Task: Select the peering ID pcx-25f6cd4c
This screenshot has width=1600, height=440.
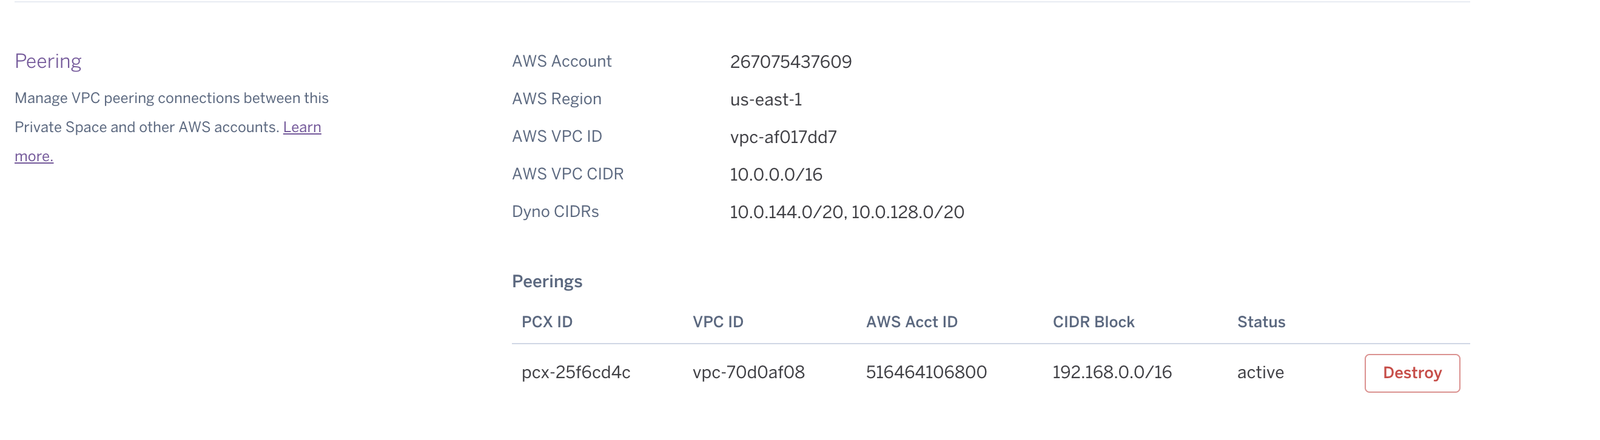Action: (x=576, y=373)
